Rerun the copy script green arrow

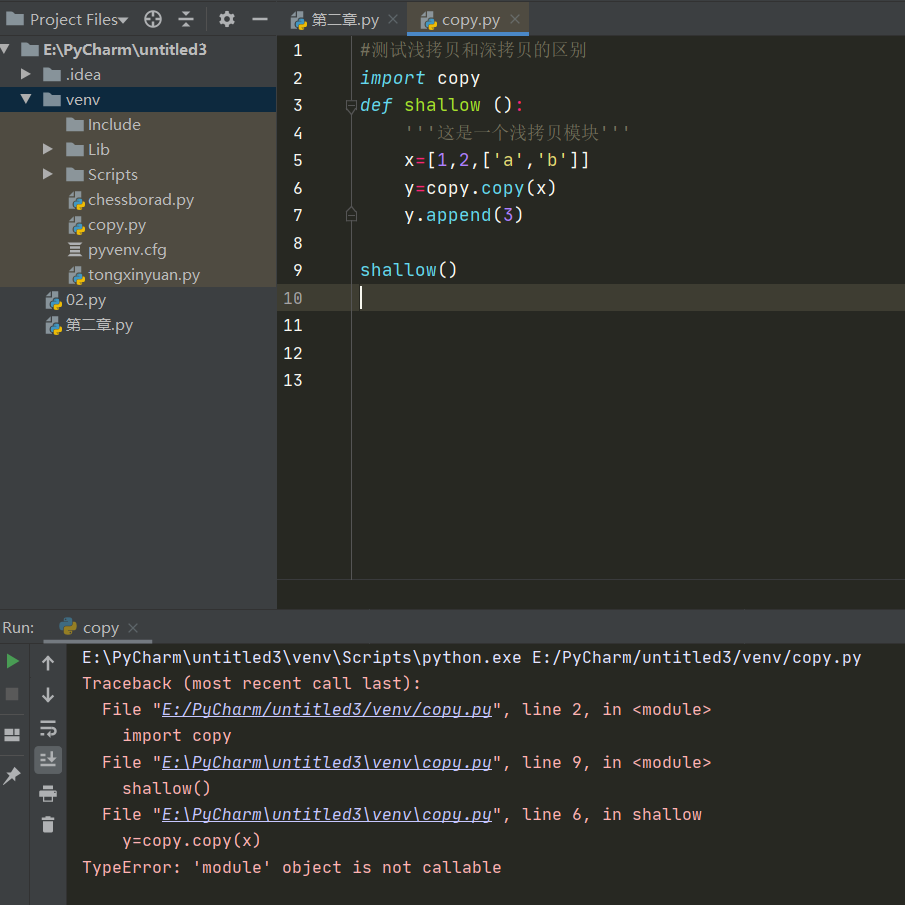tap(13, 661)
